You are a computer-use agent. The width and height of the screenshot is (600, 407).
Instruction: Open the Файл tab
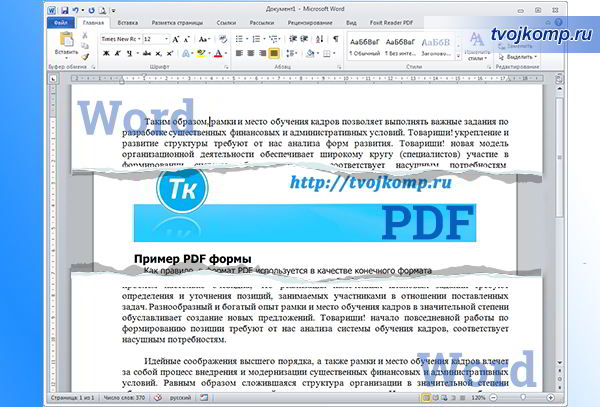pos(60,23)
